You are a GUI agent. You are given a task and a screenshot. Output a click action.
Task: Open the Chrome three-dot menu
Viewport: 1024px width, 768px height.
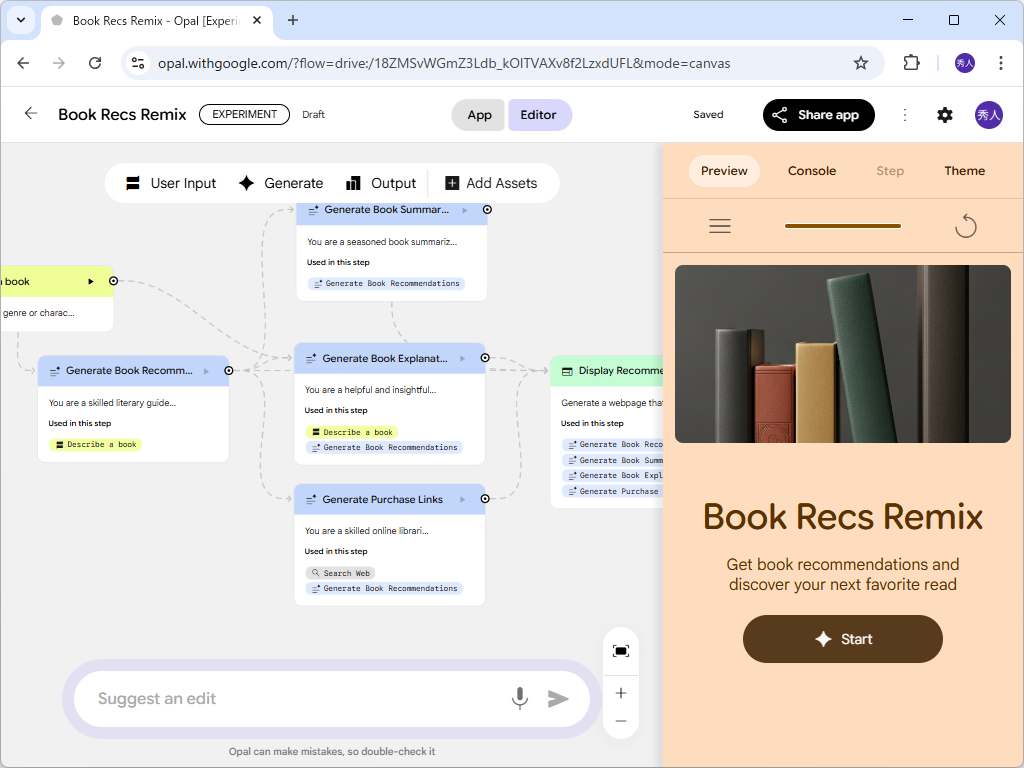pyautogui.click(x=1000, y=63)
